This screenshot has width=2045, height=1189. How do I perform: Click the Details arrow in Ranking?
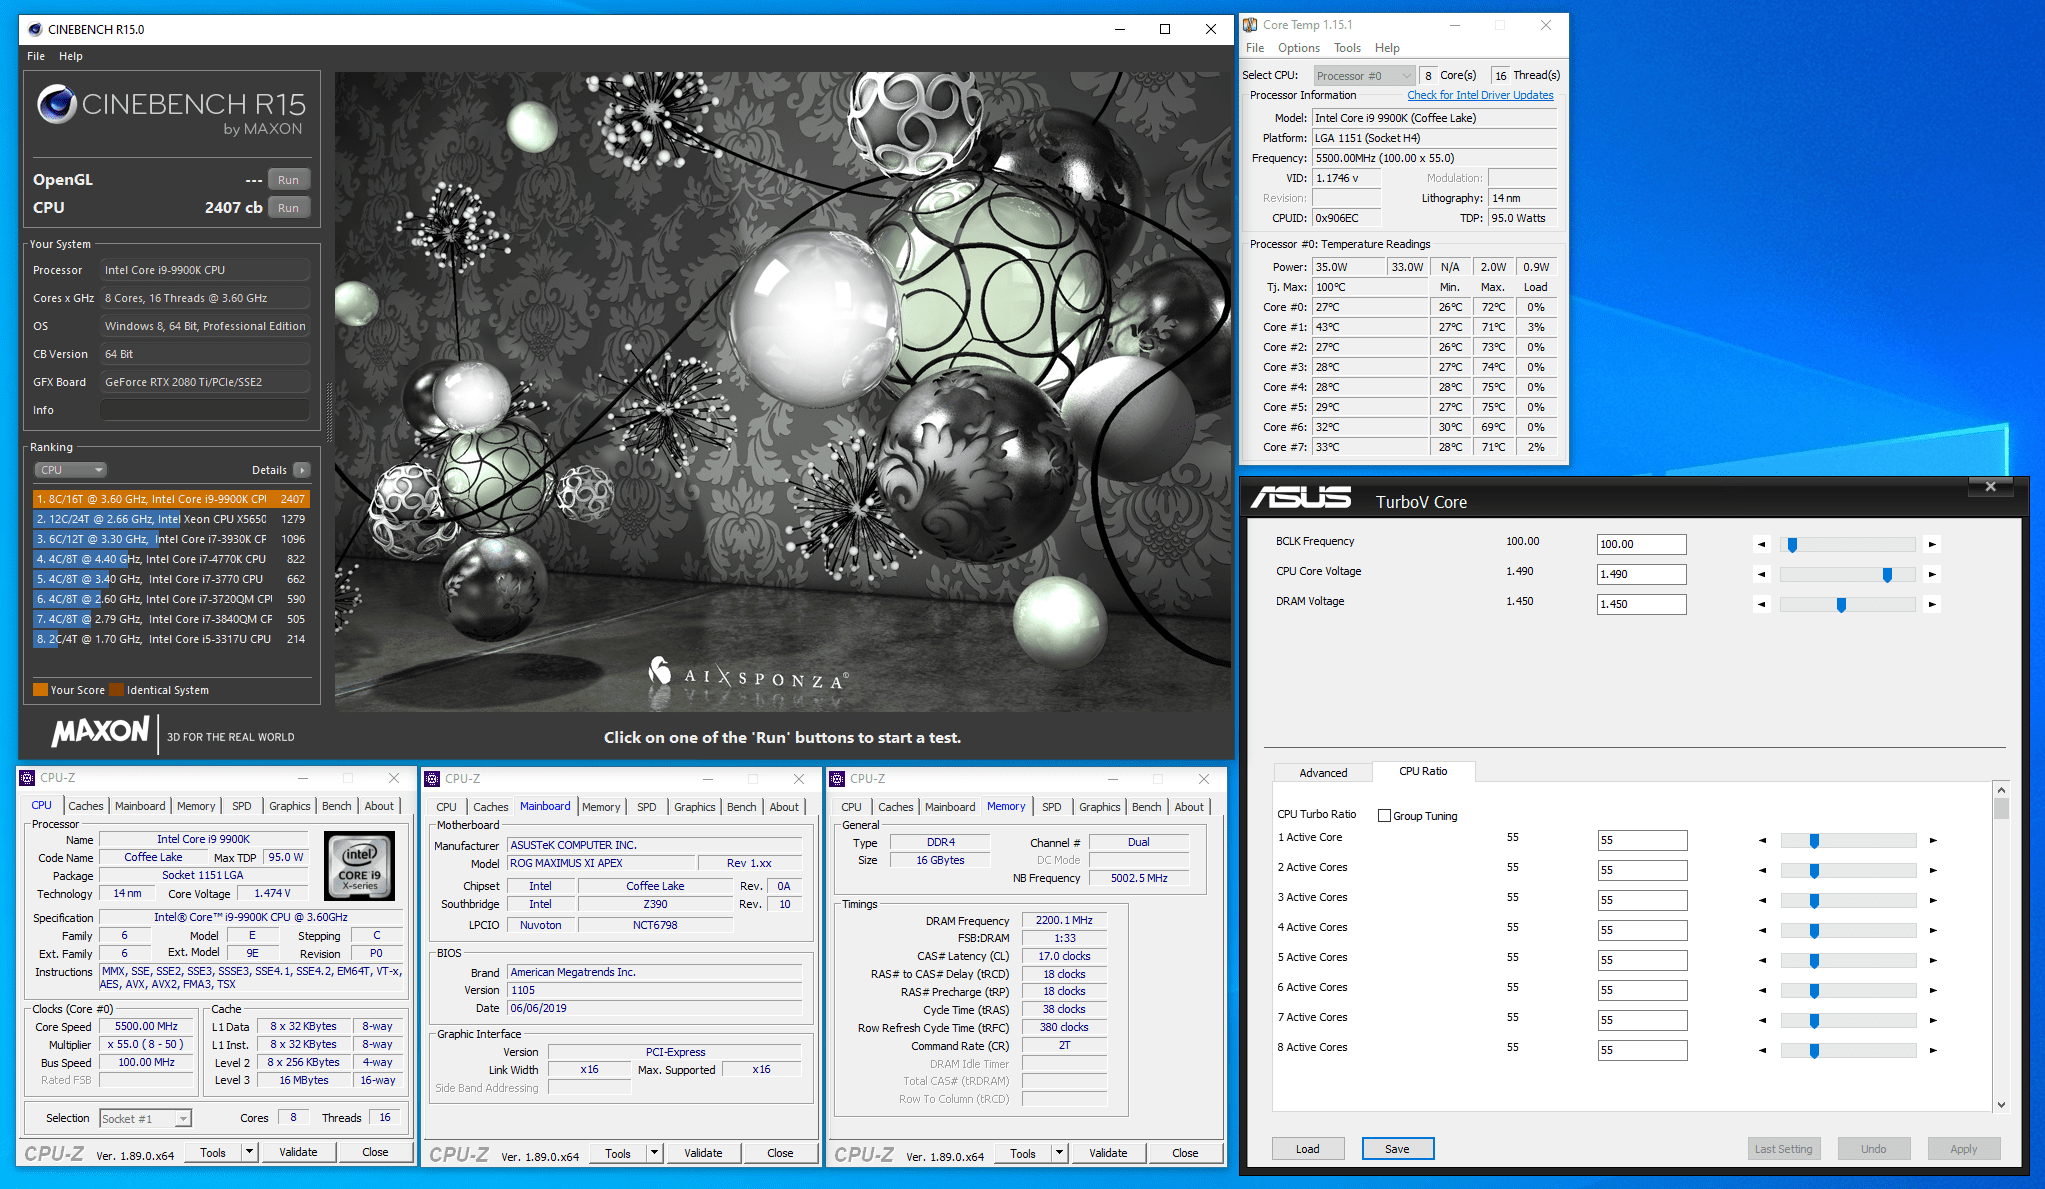(302, 470)
